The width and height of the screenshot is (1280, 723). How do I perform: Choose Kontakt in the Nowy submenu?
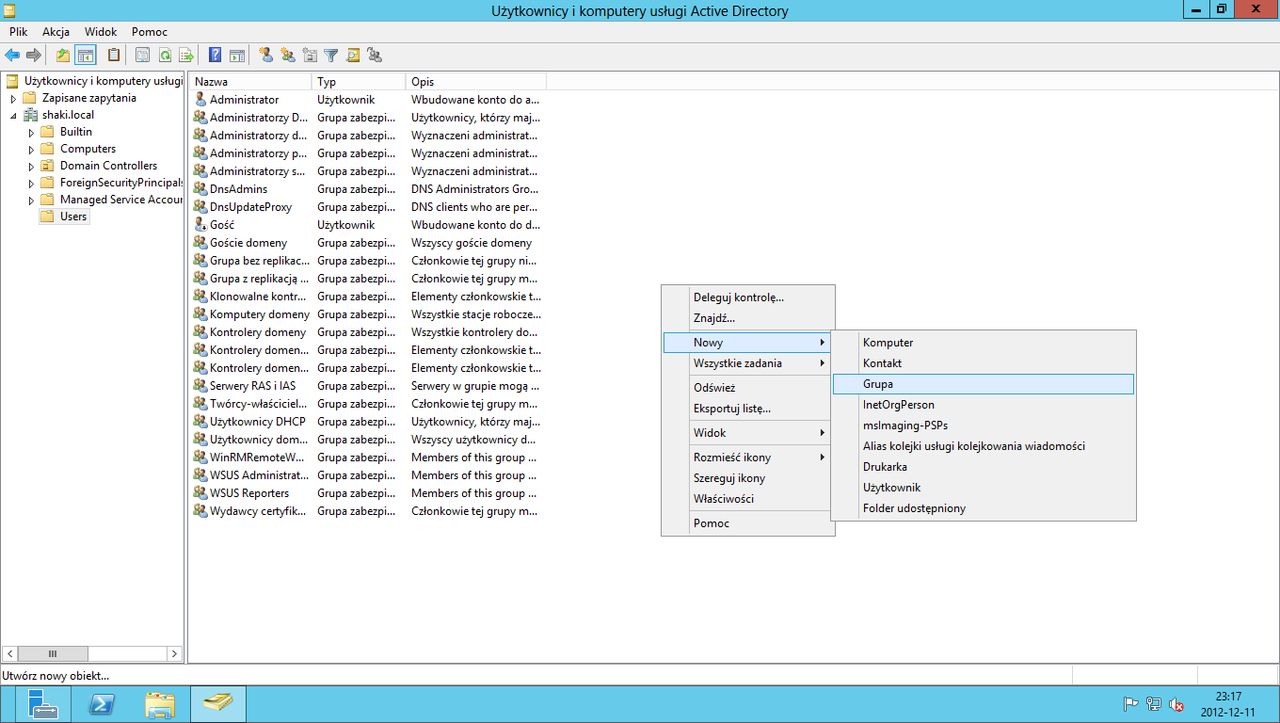pos(983,363)
